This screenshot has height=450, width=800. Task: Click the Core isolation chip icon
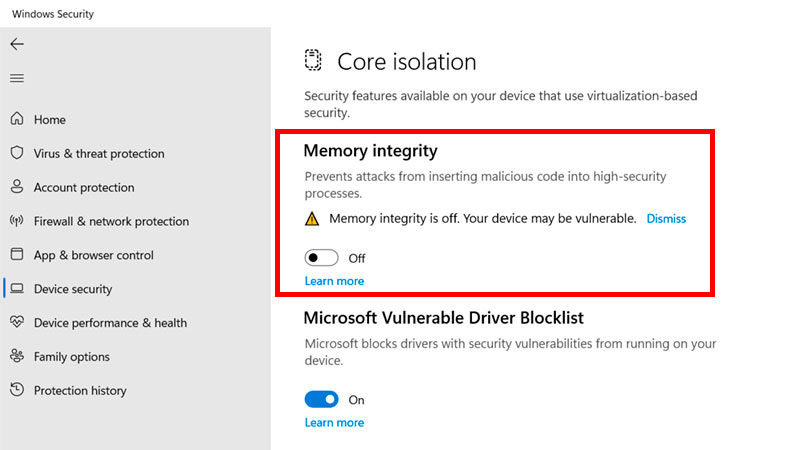click(314, 60)
